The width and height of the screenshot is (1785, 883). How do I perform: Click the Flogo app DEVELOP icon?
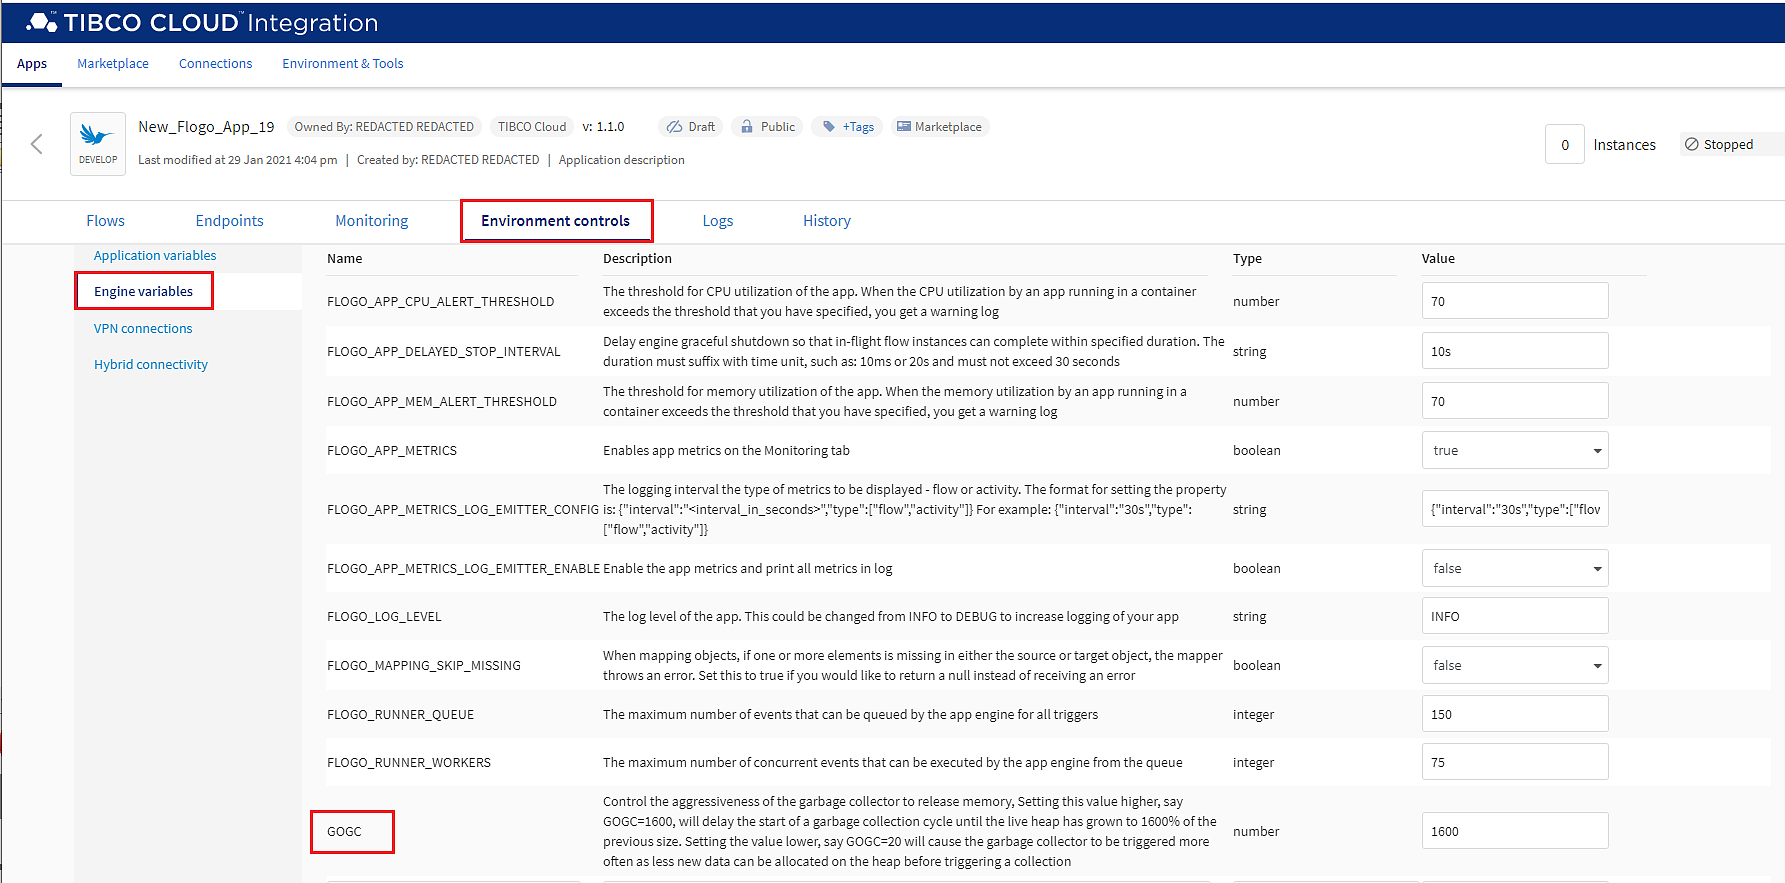[x=98, y=144]
